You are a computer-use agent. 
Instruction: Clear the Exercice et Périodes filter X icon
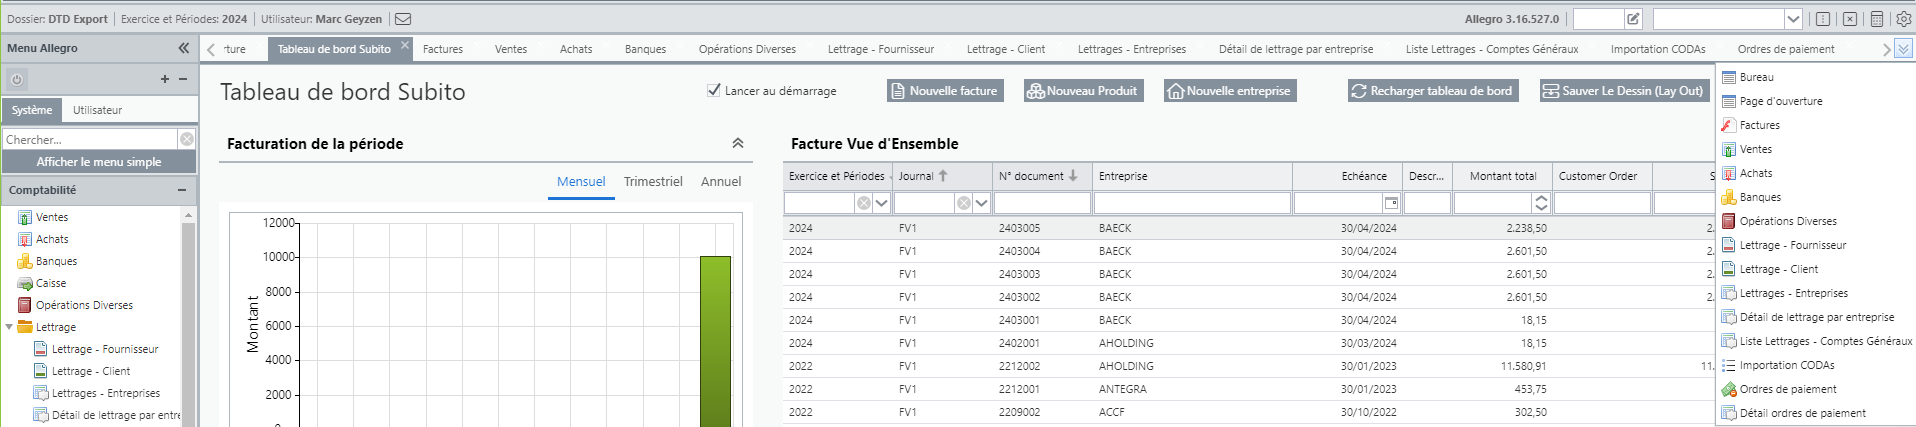click(863, 203)
